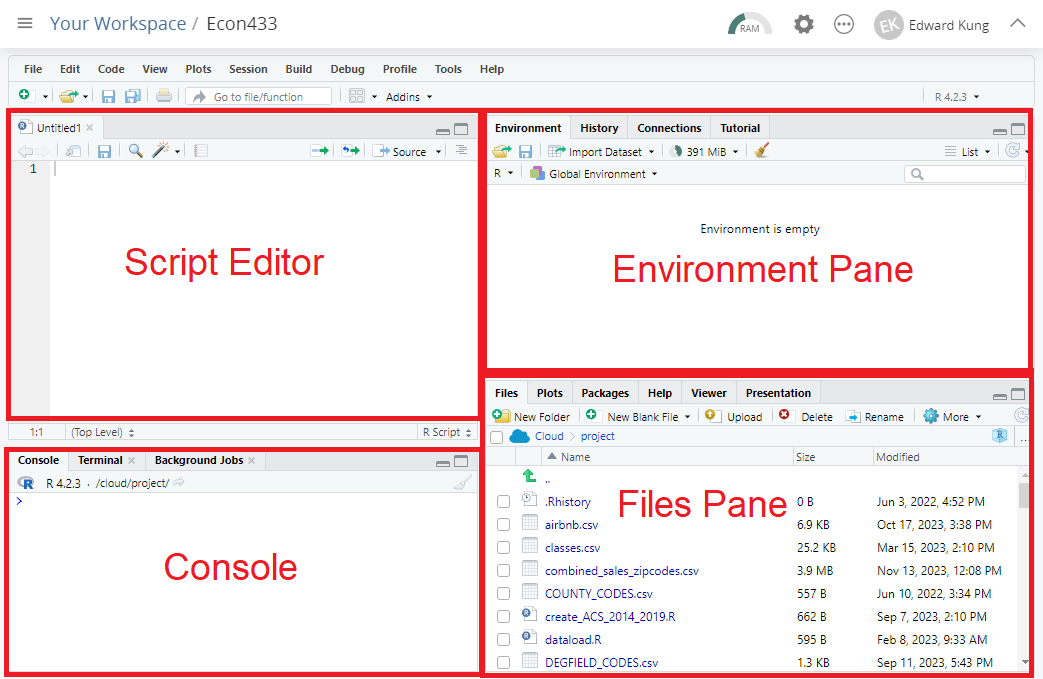
Task: Open the More gear dropdown in Files
Action: point(953,416)
